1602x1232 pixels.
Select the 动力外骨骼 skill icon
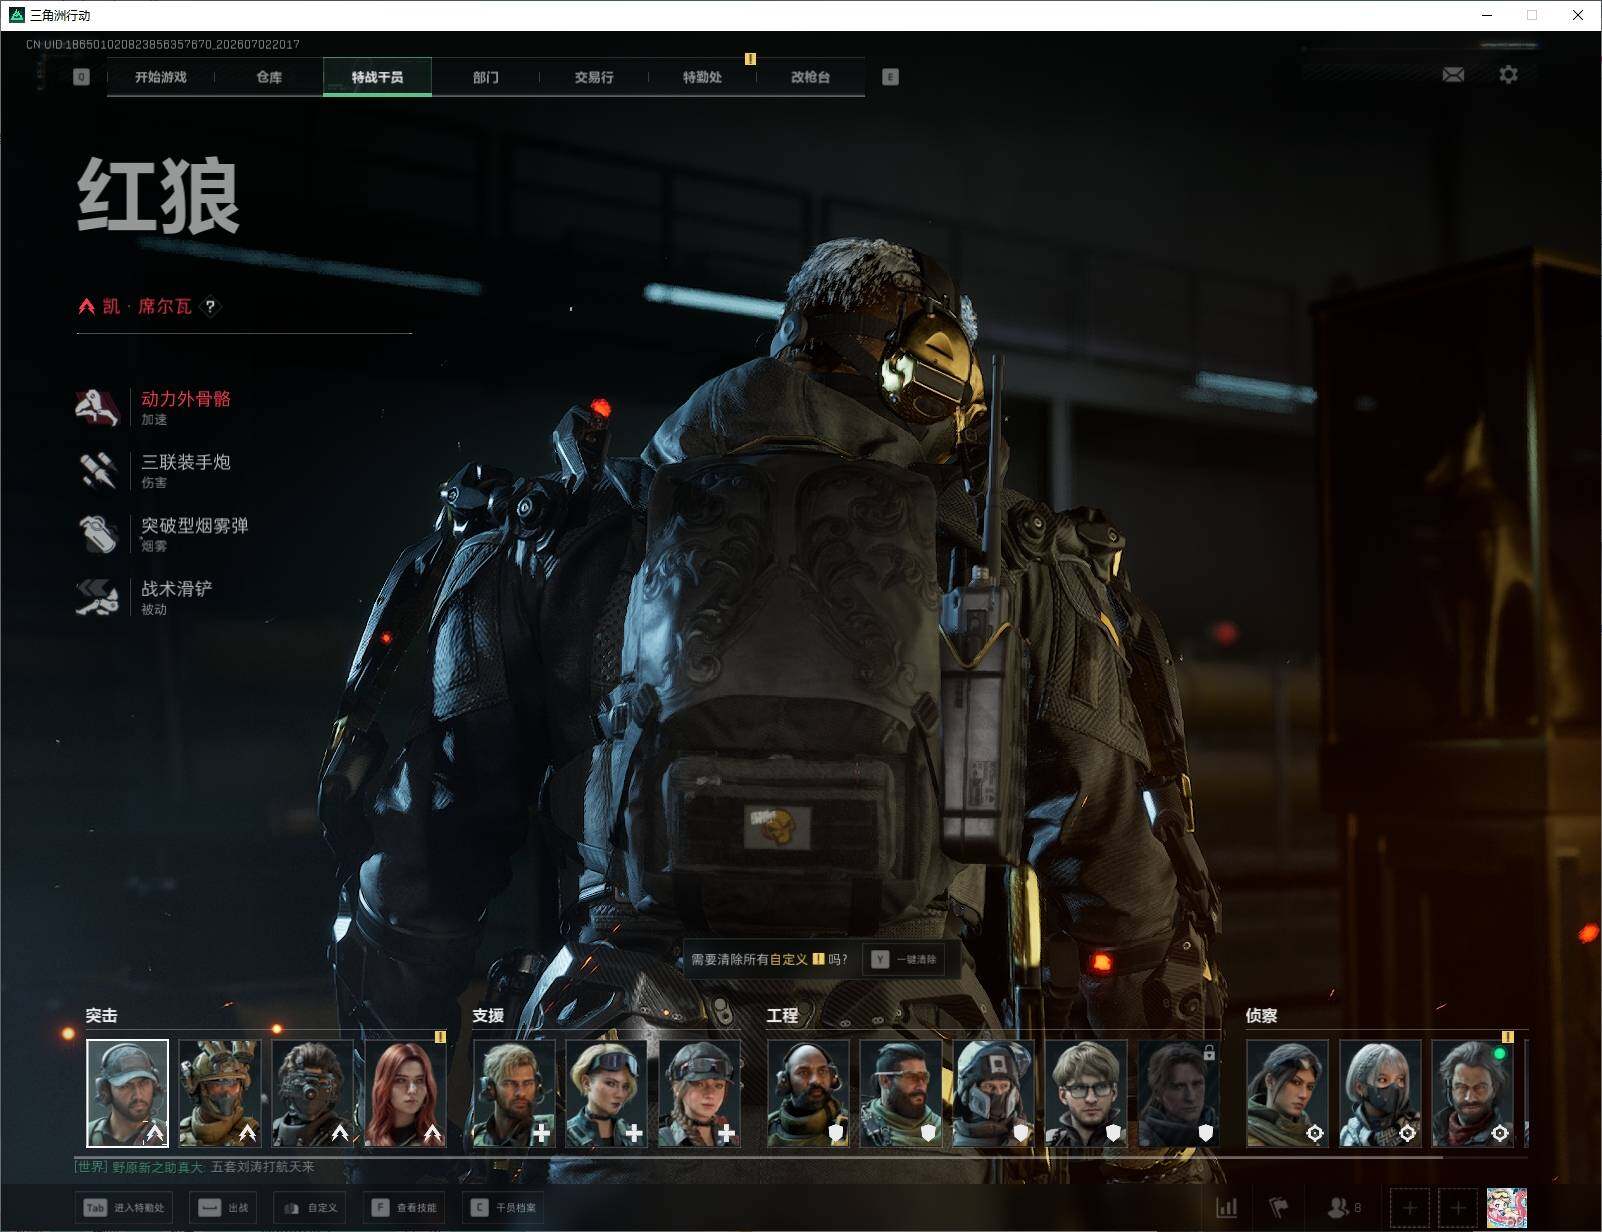(x=98, y=407)
